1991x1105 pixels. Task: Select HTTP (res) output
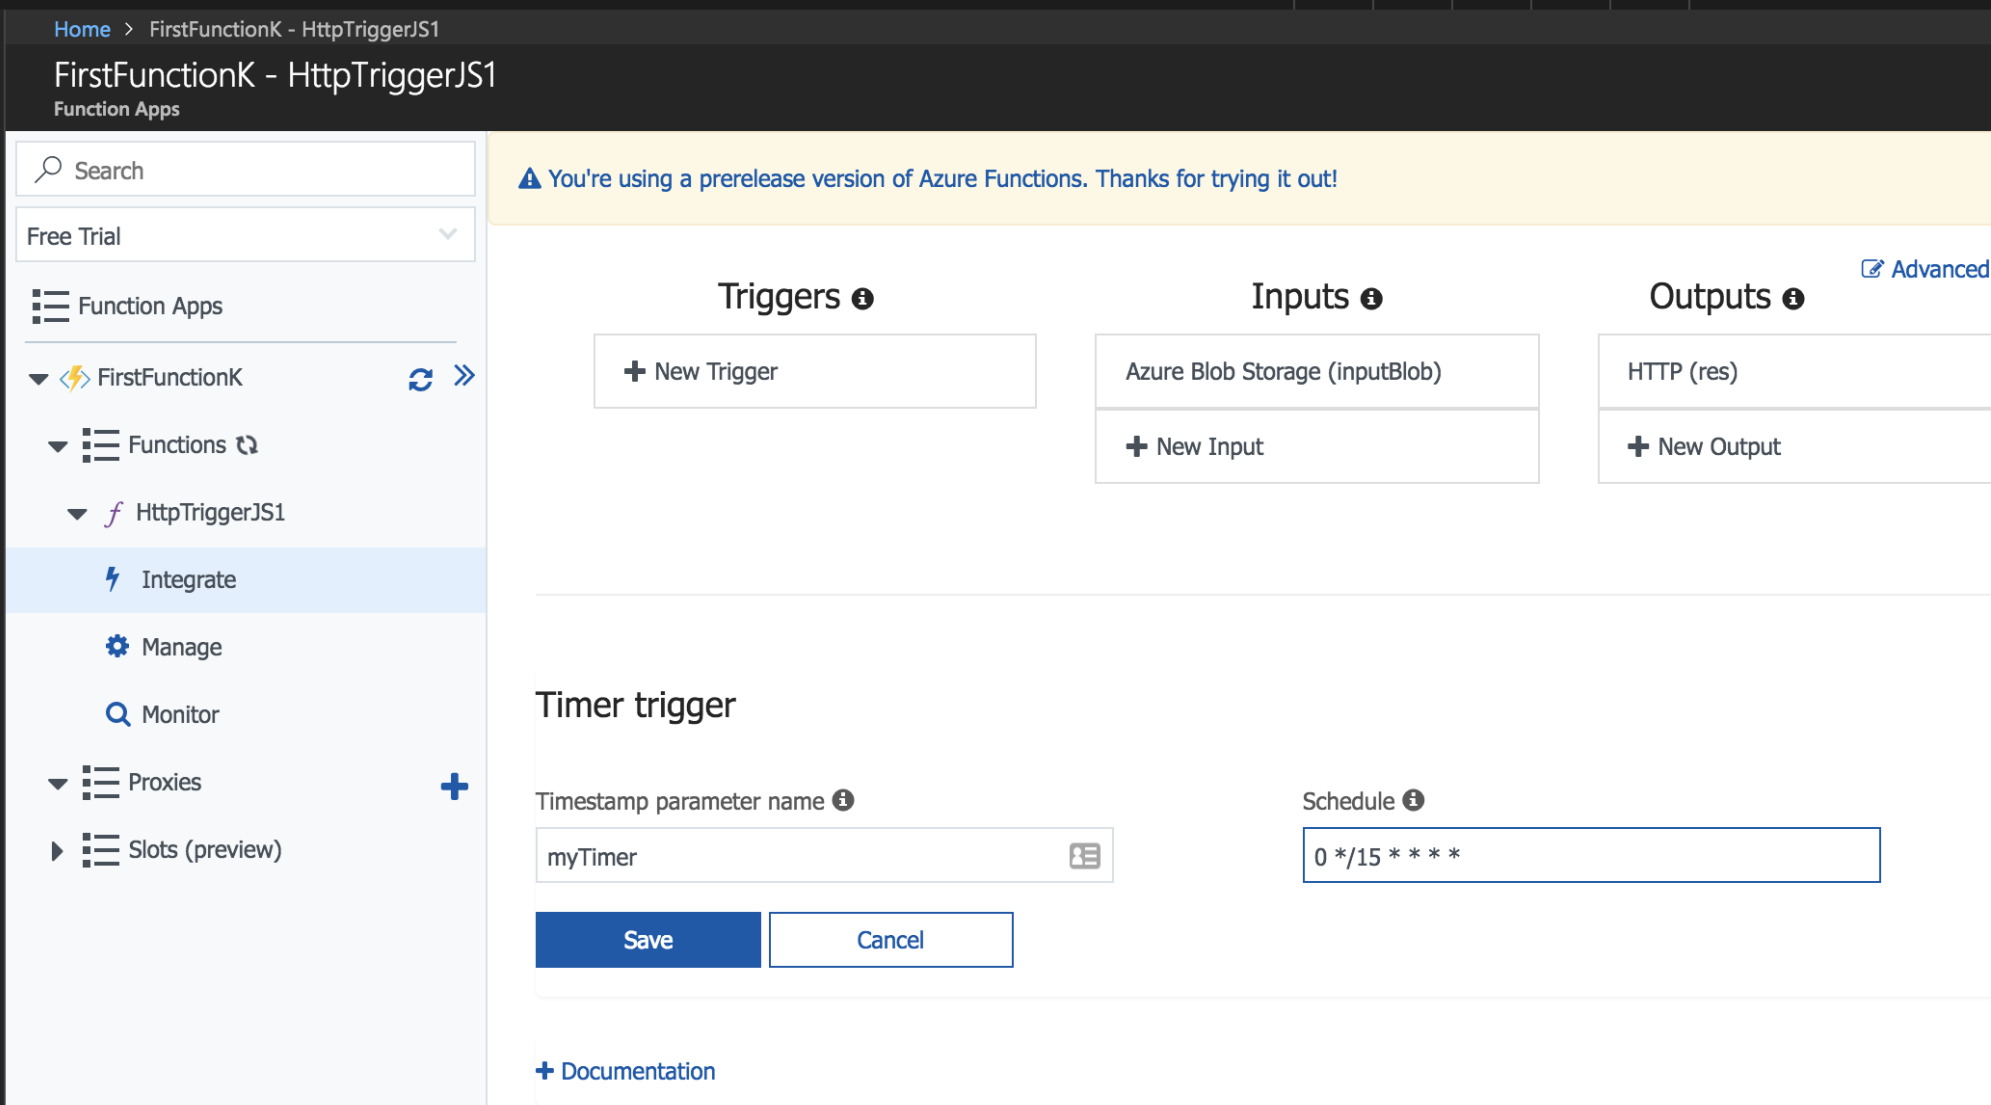coord(1794,371)
